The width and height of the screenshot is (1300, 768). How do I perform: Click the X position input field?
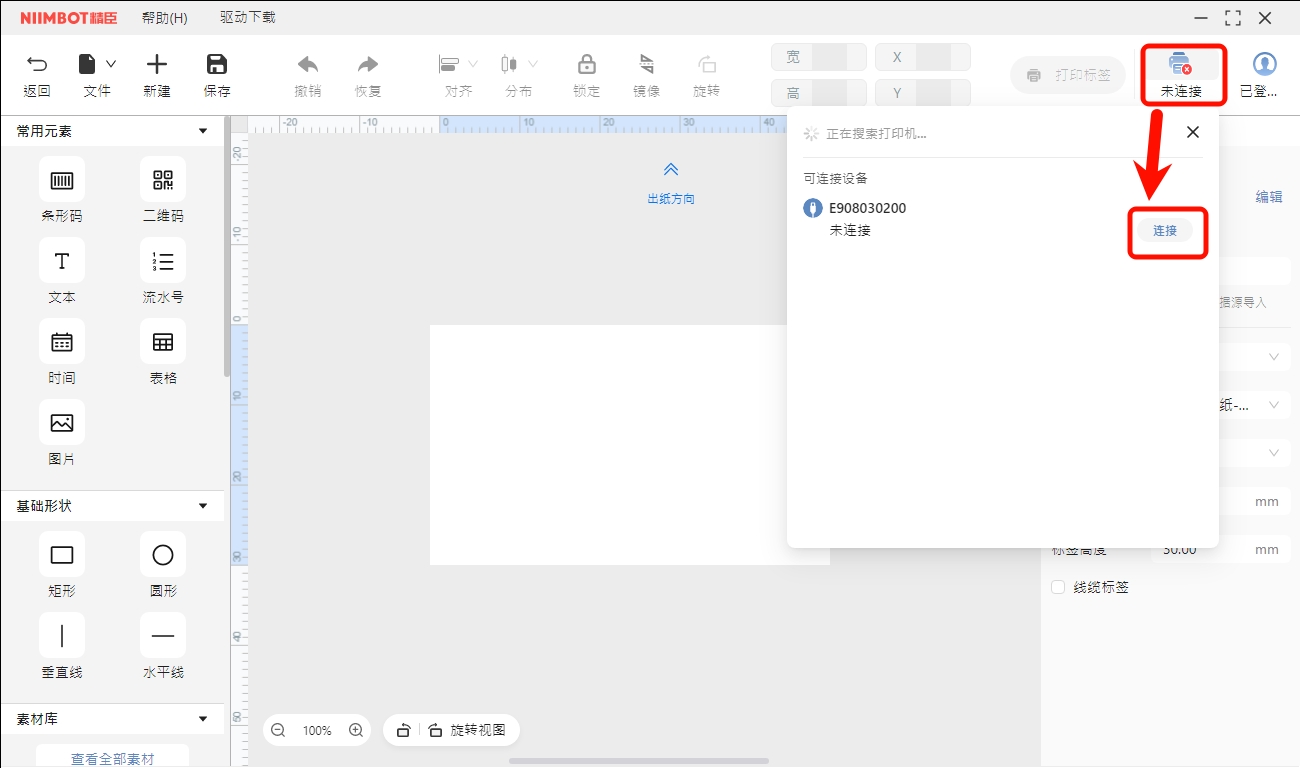(x=923, y=57)
